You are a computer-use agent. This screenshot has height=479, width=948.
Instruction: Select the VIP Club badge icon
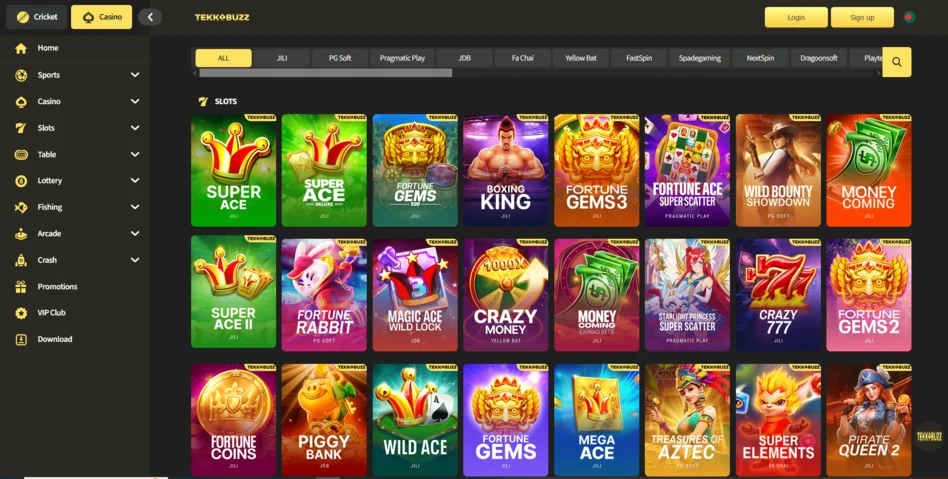coord(21,313)
